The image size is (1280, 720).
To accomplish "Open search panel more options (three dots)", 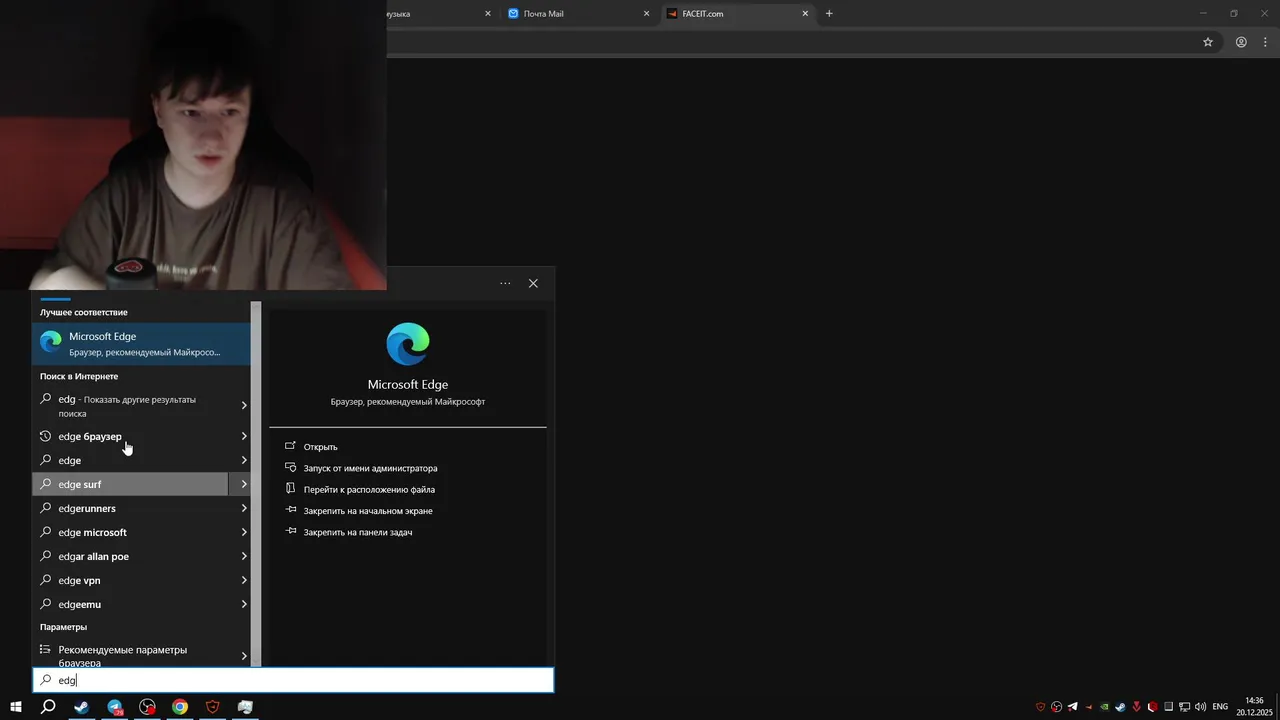I will tap(505, 283).
